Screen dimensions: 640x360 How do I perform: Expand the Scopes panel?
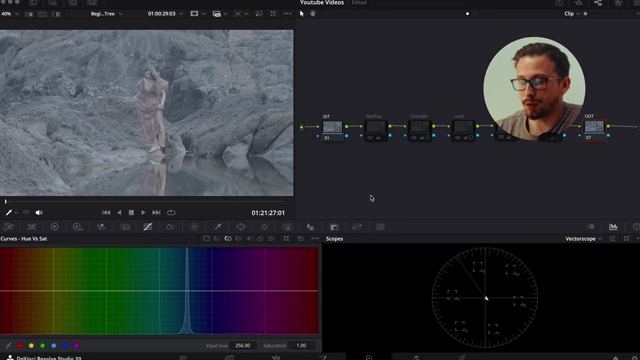click(x=627, y=239)
